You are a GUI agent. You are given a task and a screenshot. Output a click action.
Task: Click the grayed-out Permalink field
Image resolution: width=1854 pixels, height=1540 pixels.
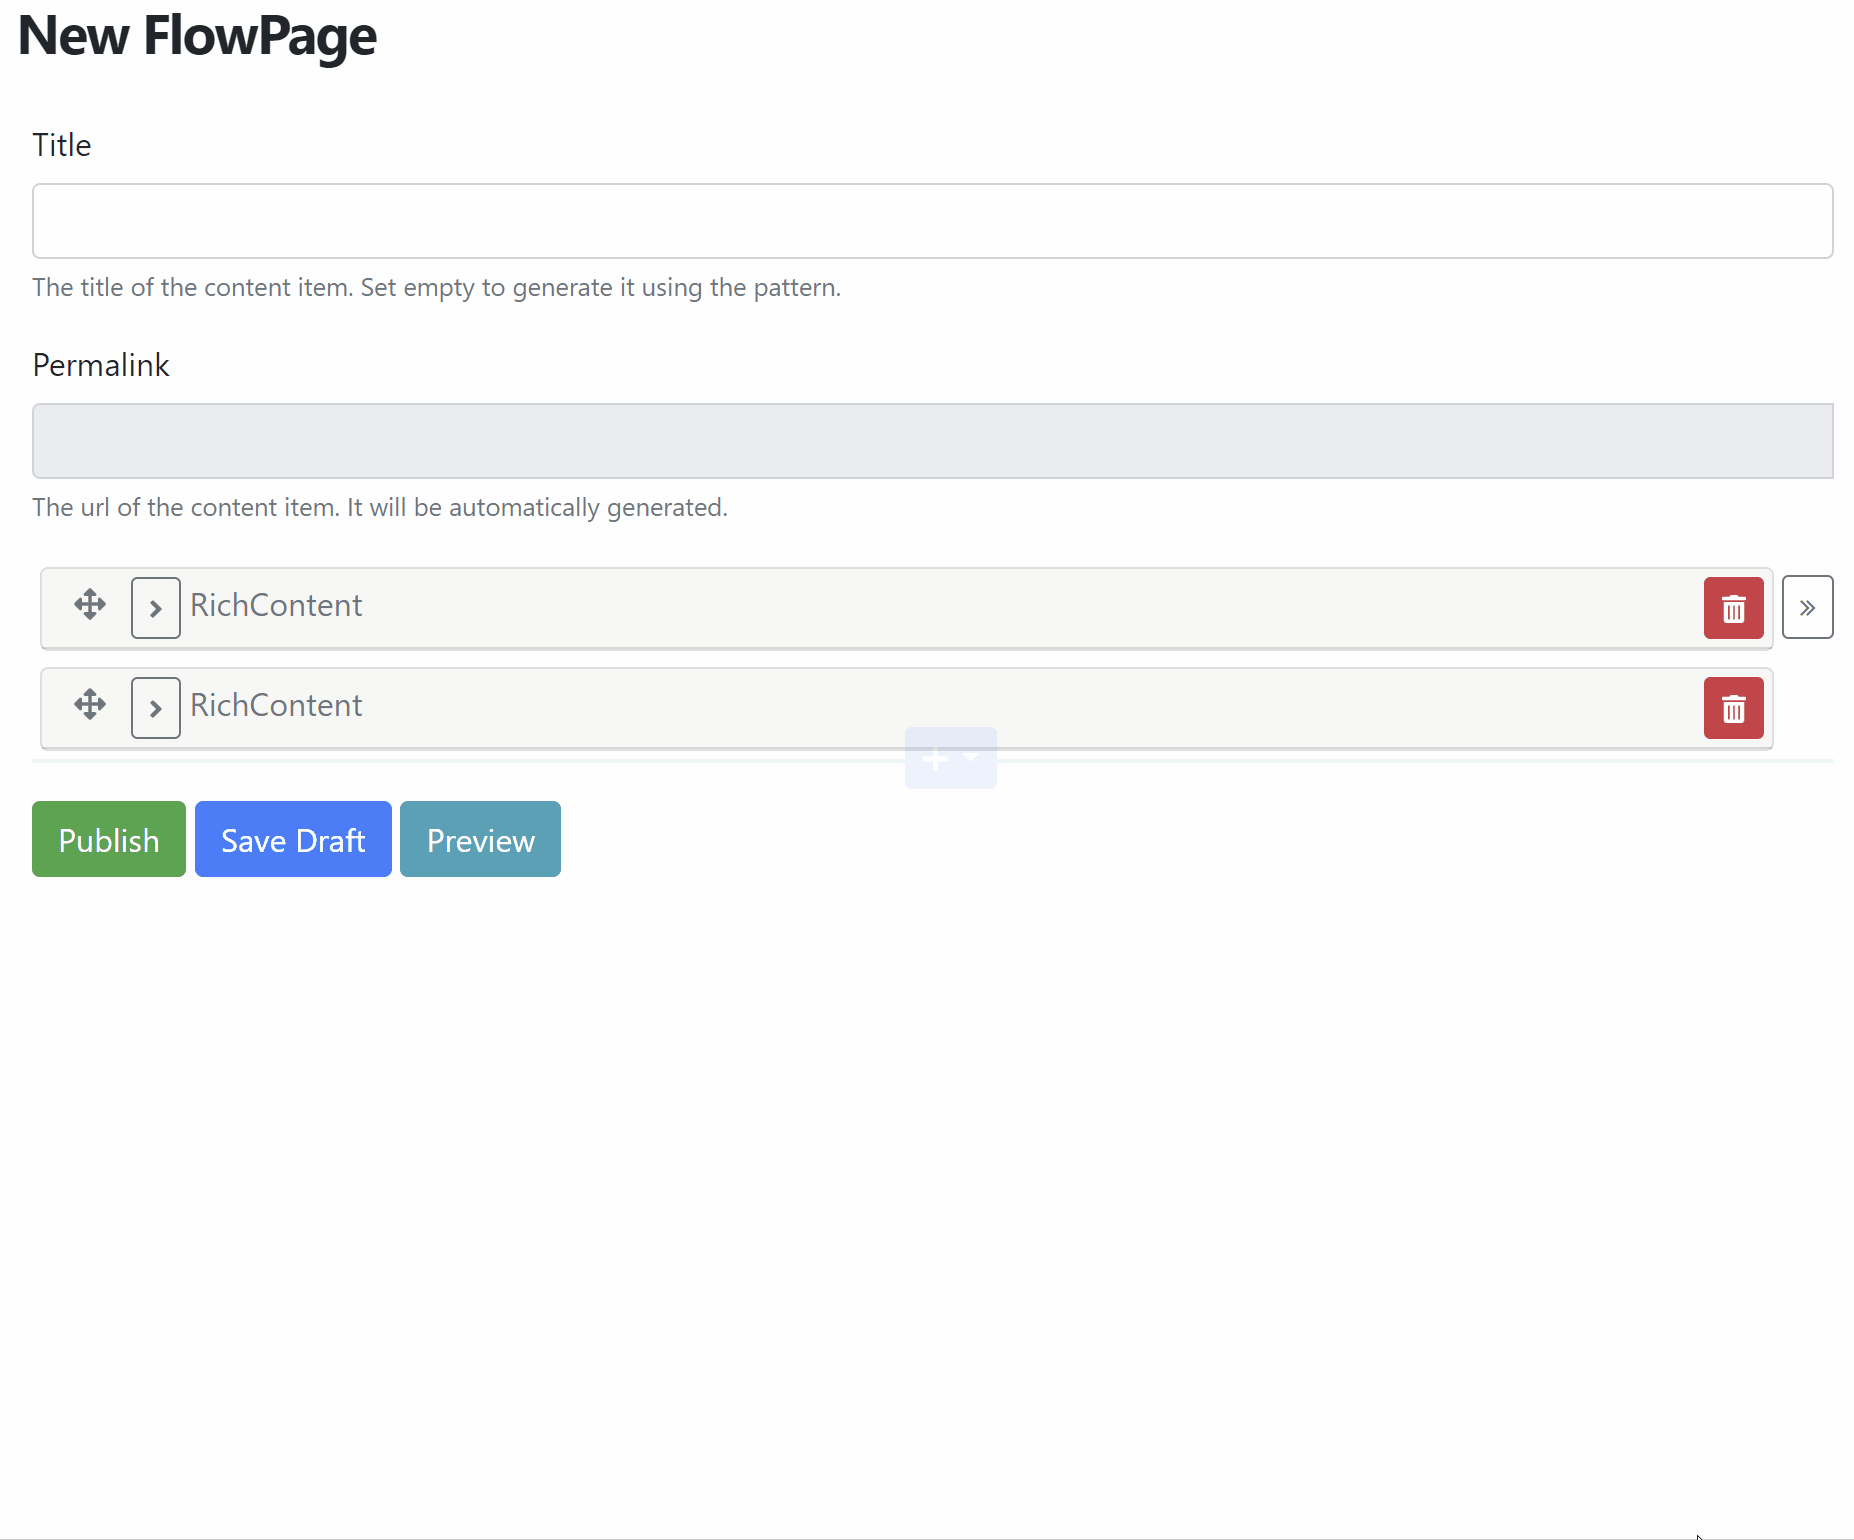(x=930, y=440)
